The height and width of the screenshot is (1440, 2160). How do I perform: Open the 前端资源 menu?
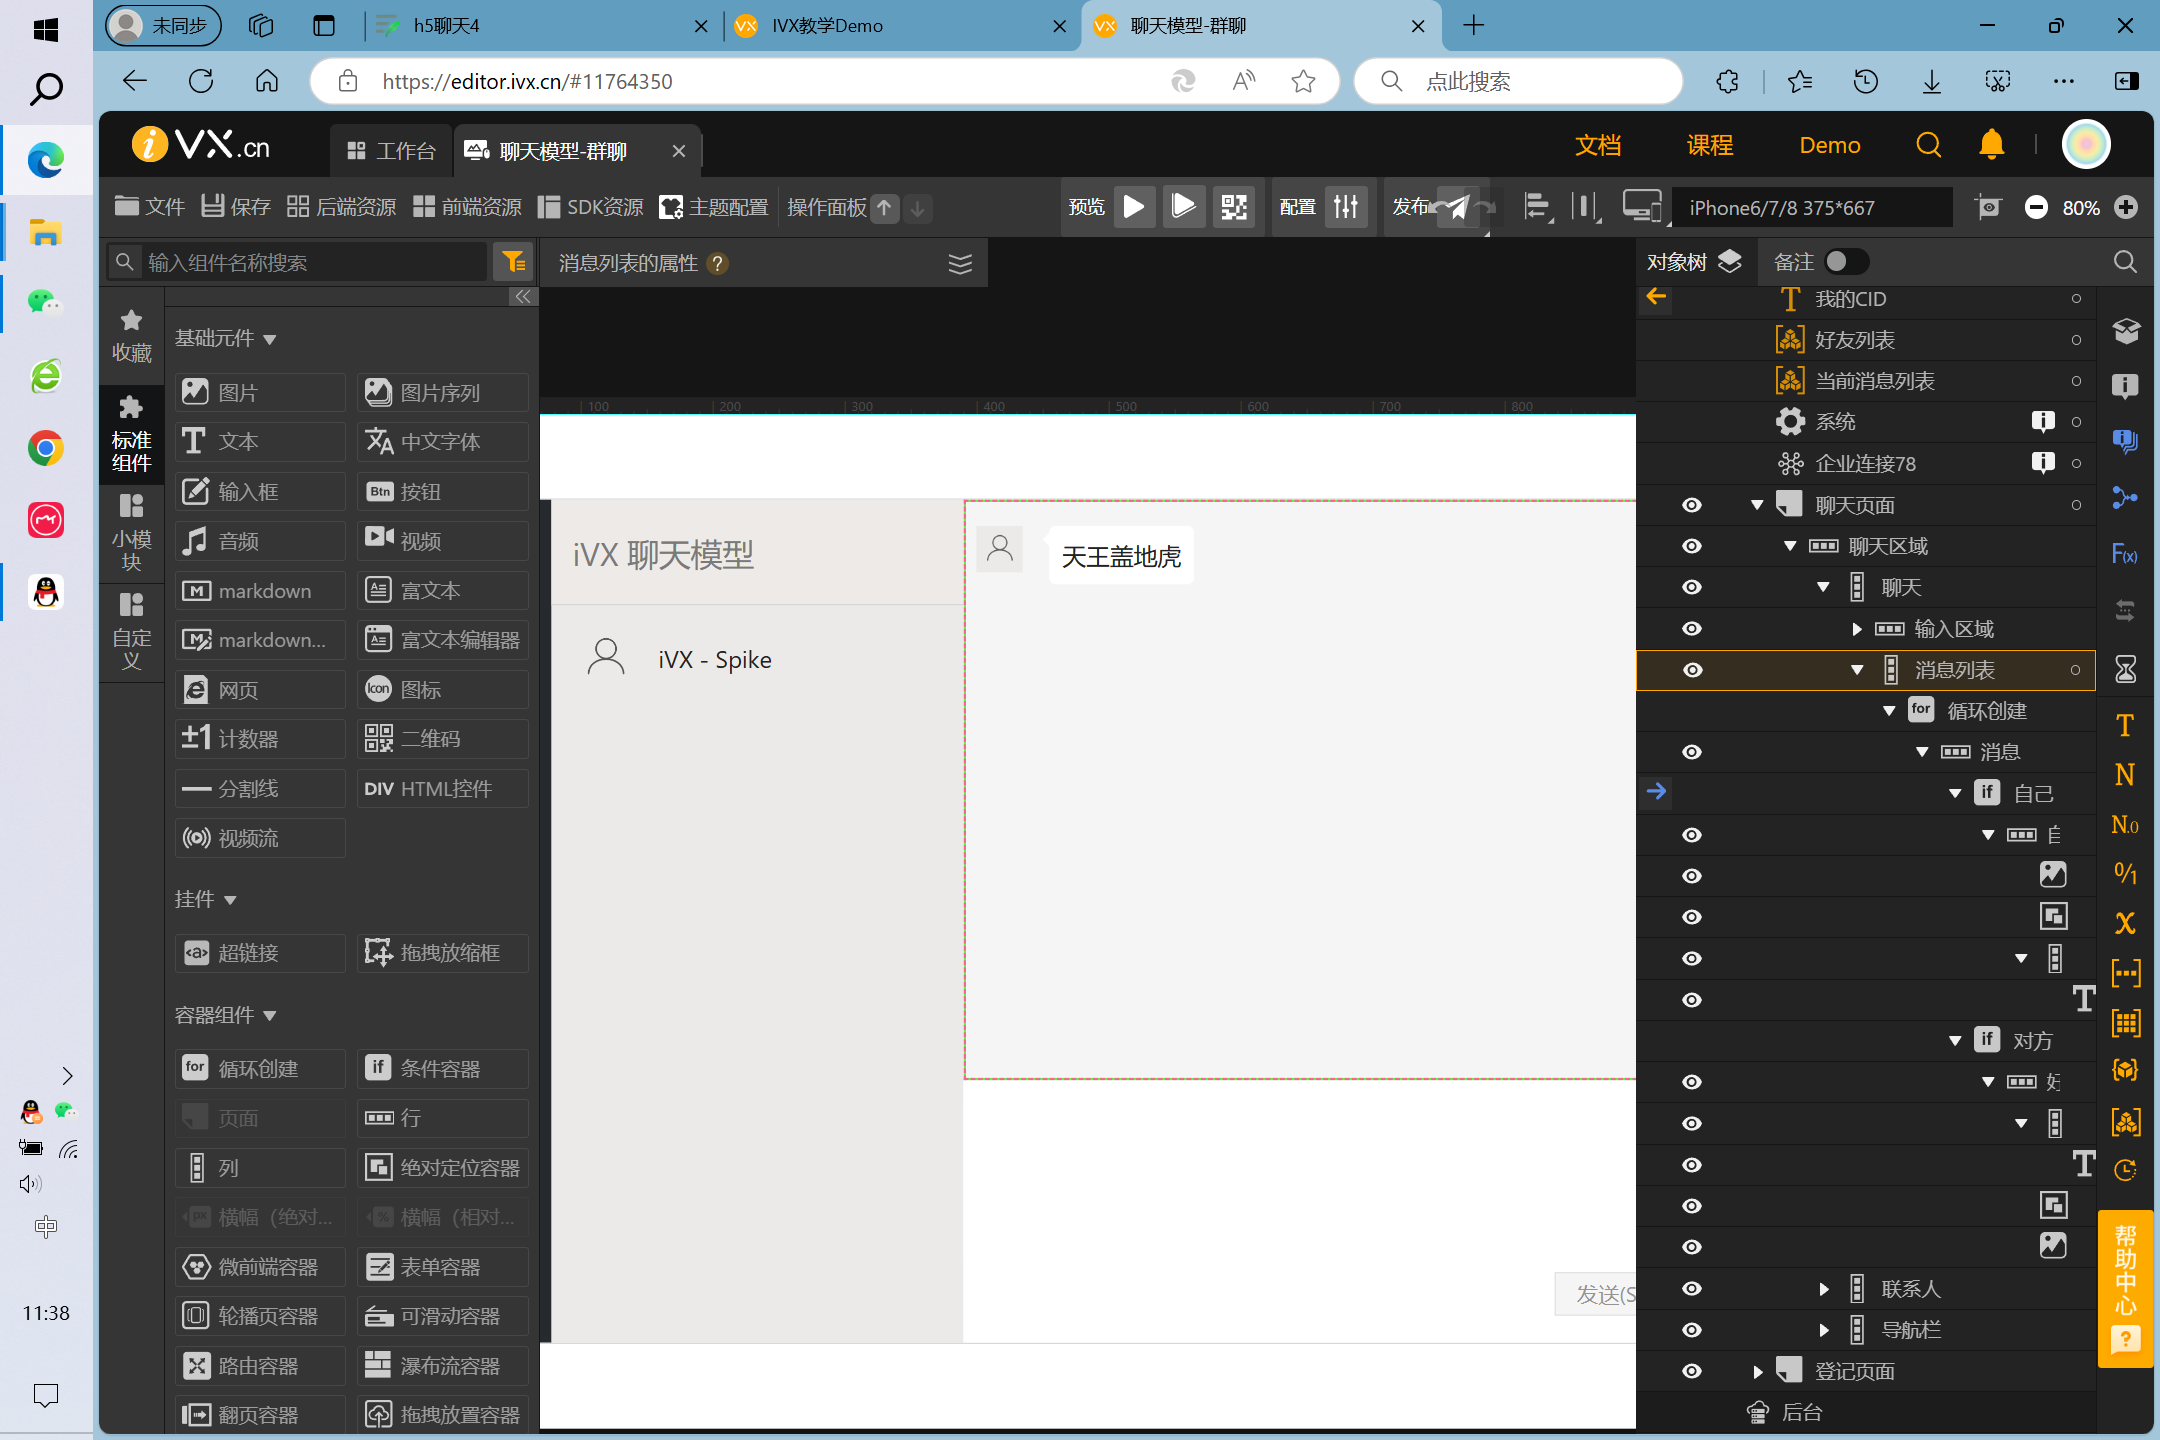click(x=467, y=206)
